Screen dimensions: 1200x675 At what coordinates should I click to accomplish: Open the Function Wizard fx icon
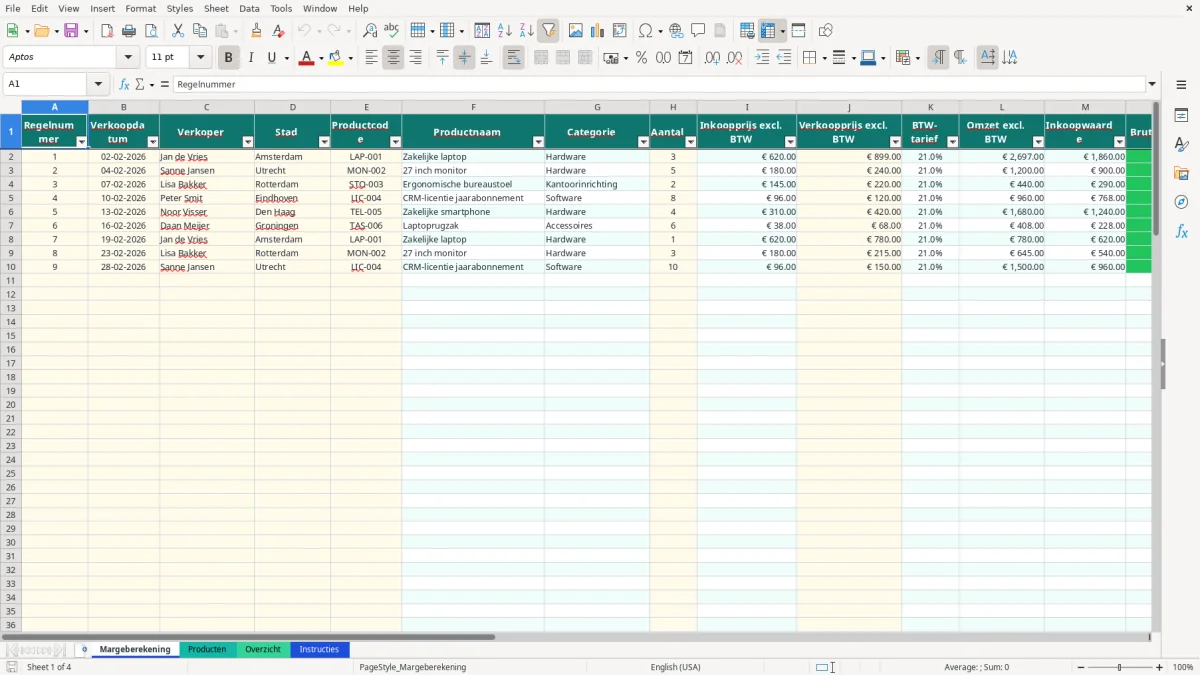click(124, 85)
